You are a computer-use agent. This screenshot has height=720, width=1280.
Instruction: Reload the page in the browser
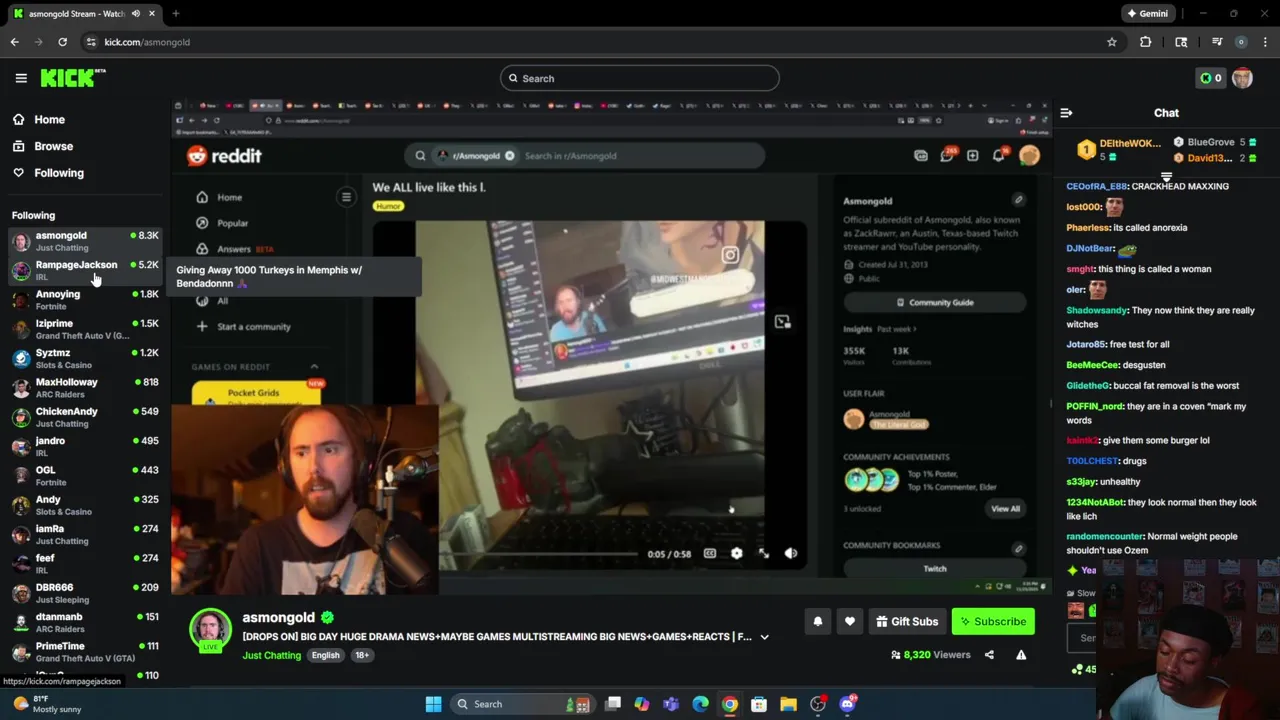pyautogui.click(x=62, y=42)
